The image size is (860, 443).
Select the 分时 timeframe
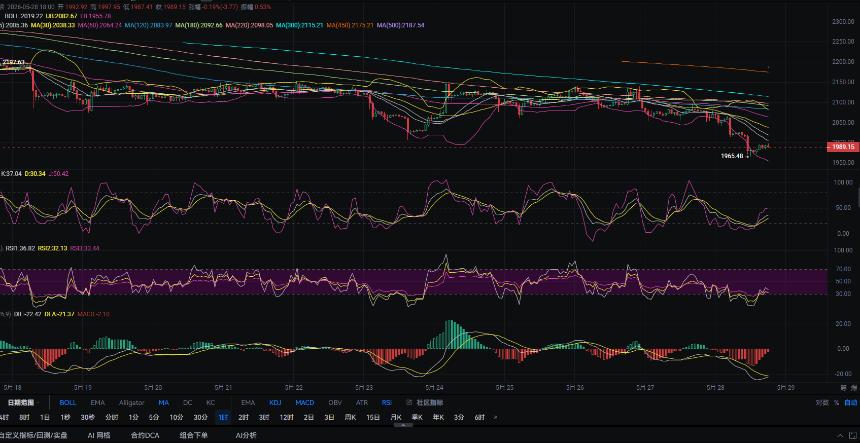coord(111,417)
